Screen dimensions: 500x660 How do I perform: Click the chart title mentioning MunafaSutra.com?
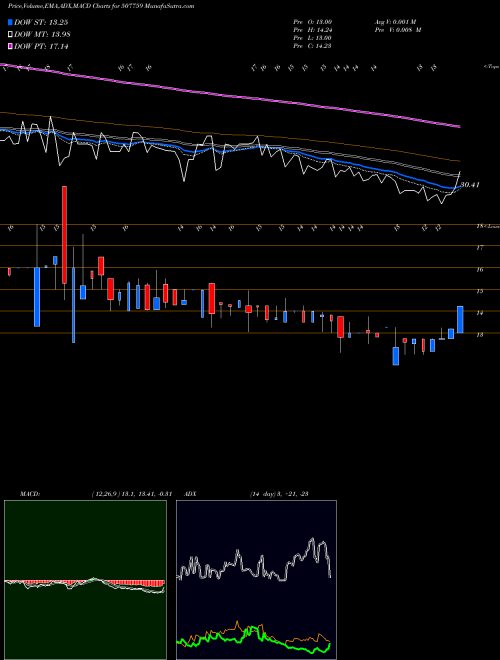[x=101, y=7]
